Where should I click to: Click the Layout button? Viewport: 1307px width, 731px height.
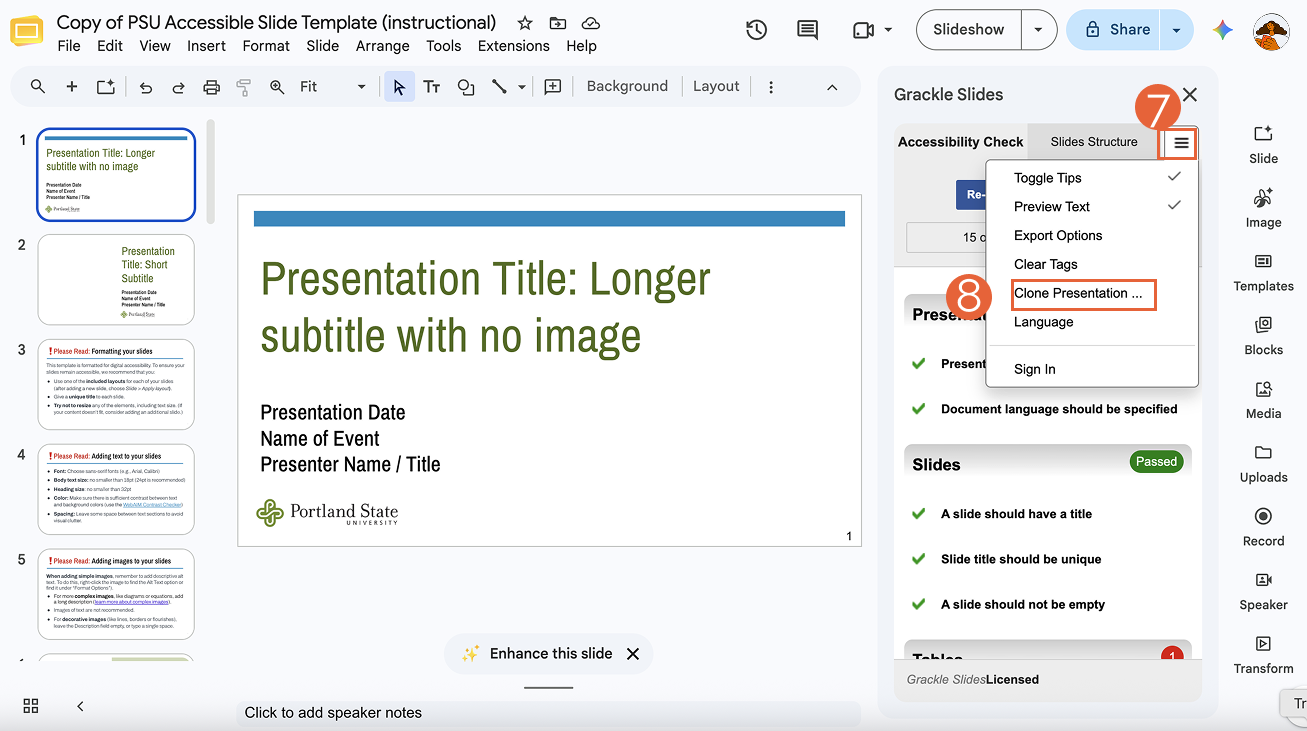(716, 87)
